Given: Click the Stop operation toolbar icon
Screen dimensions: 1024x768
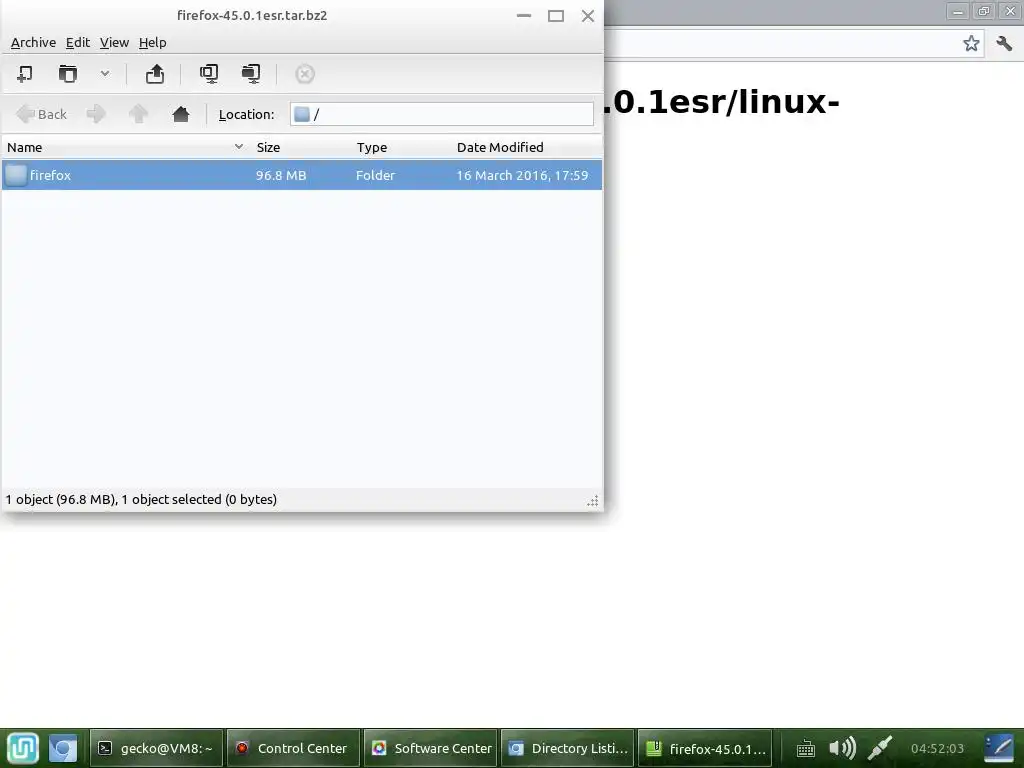Looking at the screenshot, I should 305,74.
